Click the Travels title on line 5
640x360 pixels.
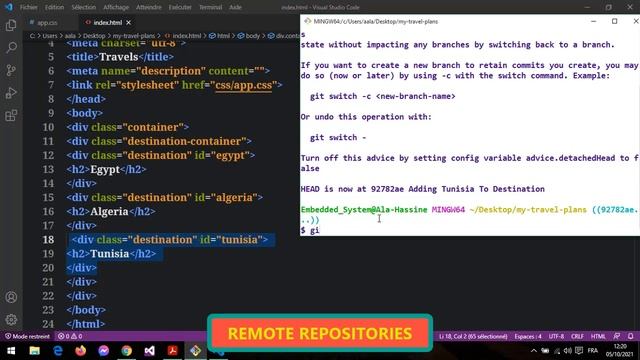pos(119,57)
